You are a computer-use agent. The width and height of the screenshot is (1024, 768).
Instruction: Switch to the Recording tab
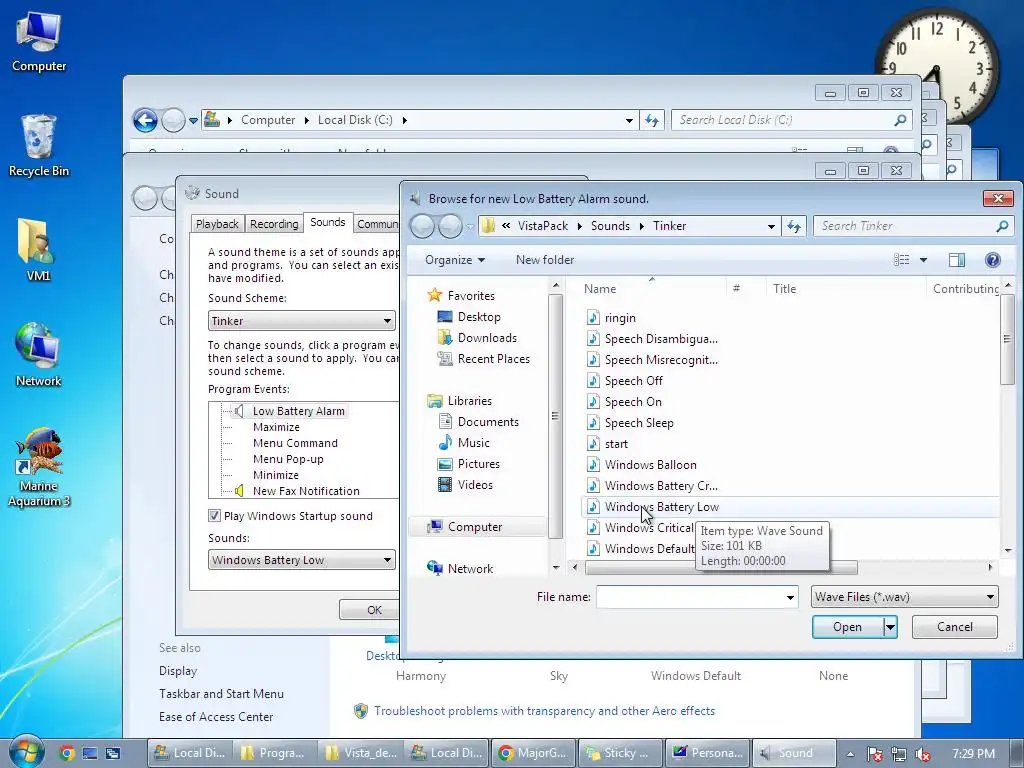click(274, 224)
